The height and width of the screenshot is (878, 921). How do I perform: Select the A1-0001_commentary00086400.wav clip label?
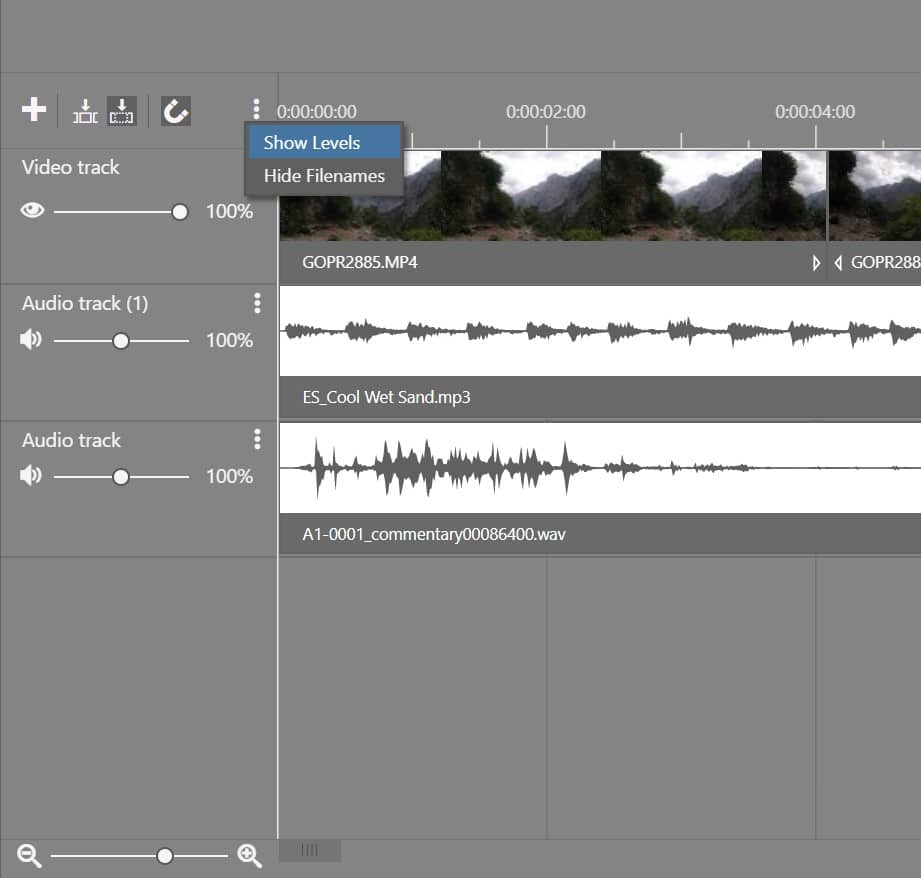click(433, 534)
